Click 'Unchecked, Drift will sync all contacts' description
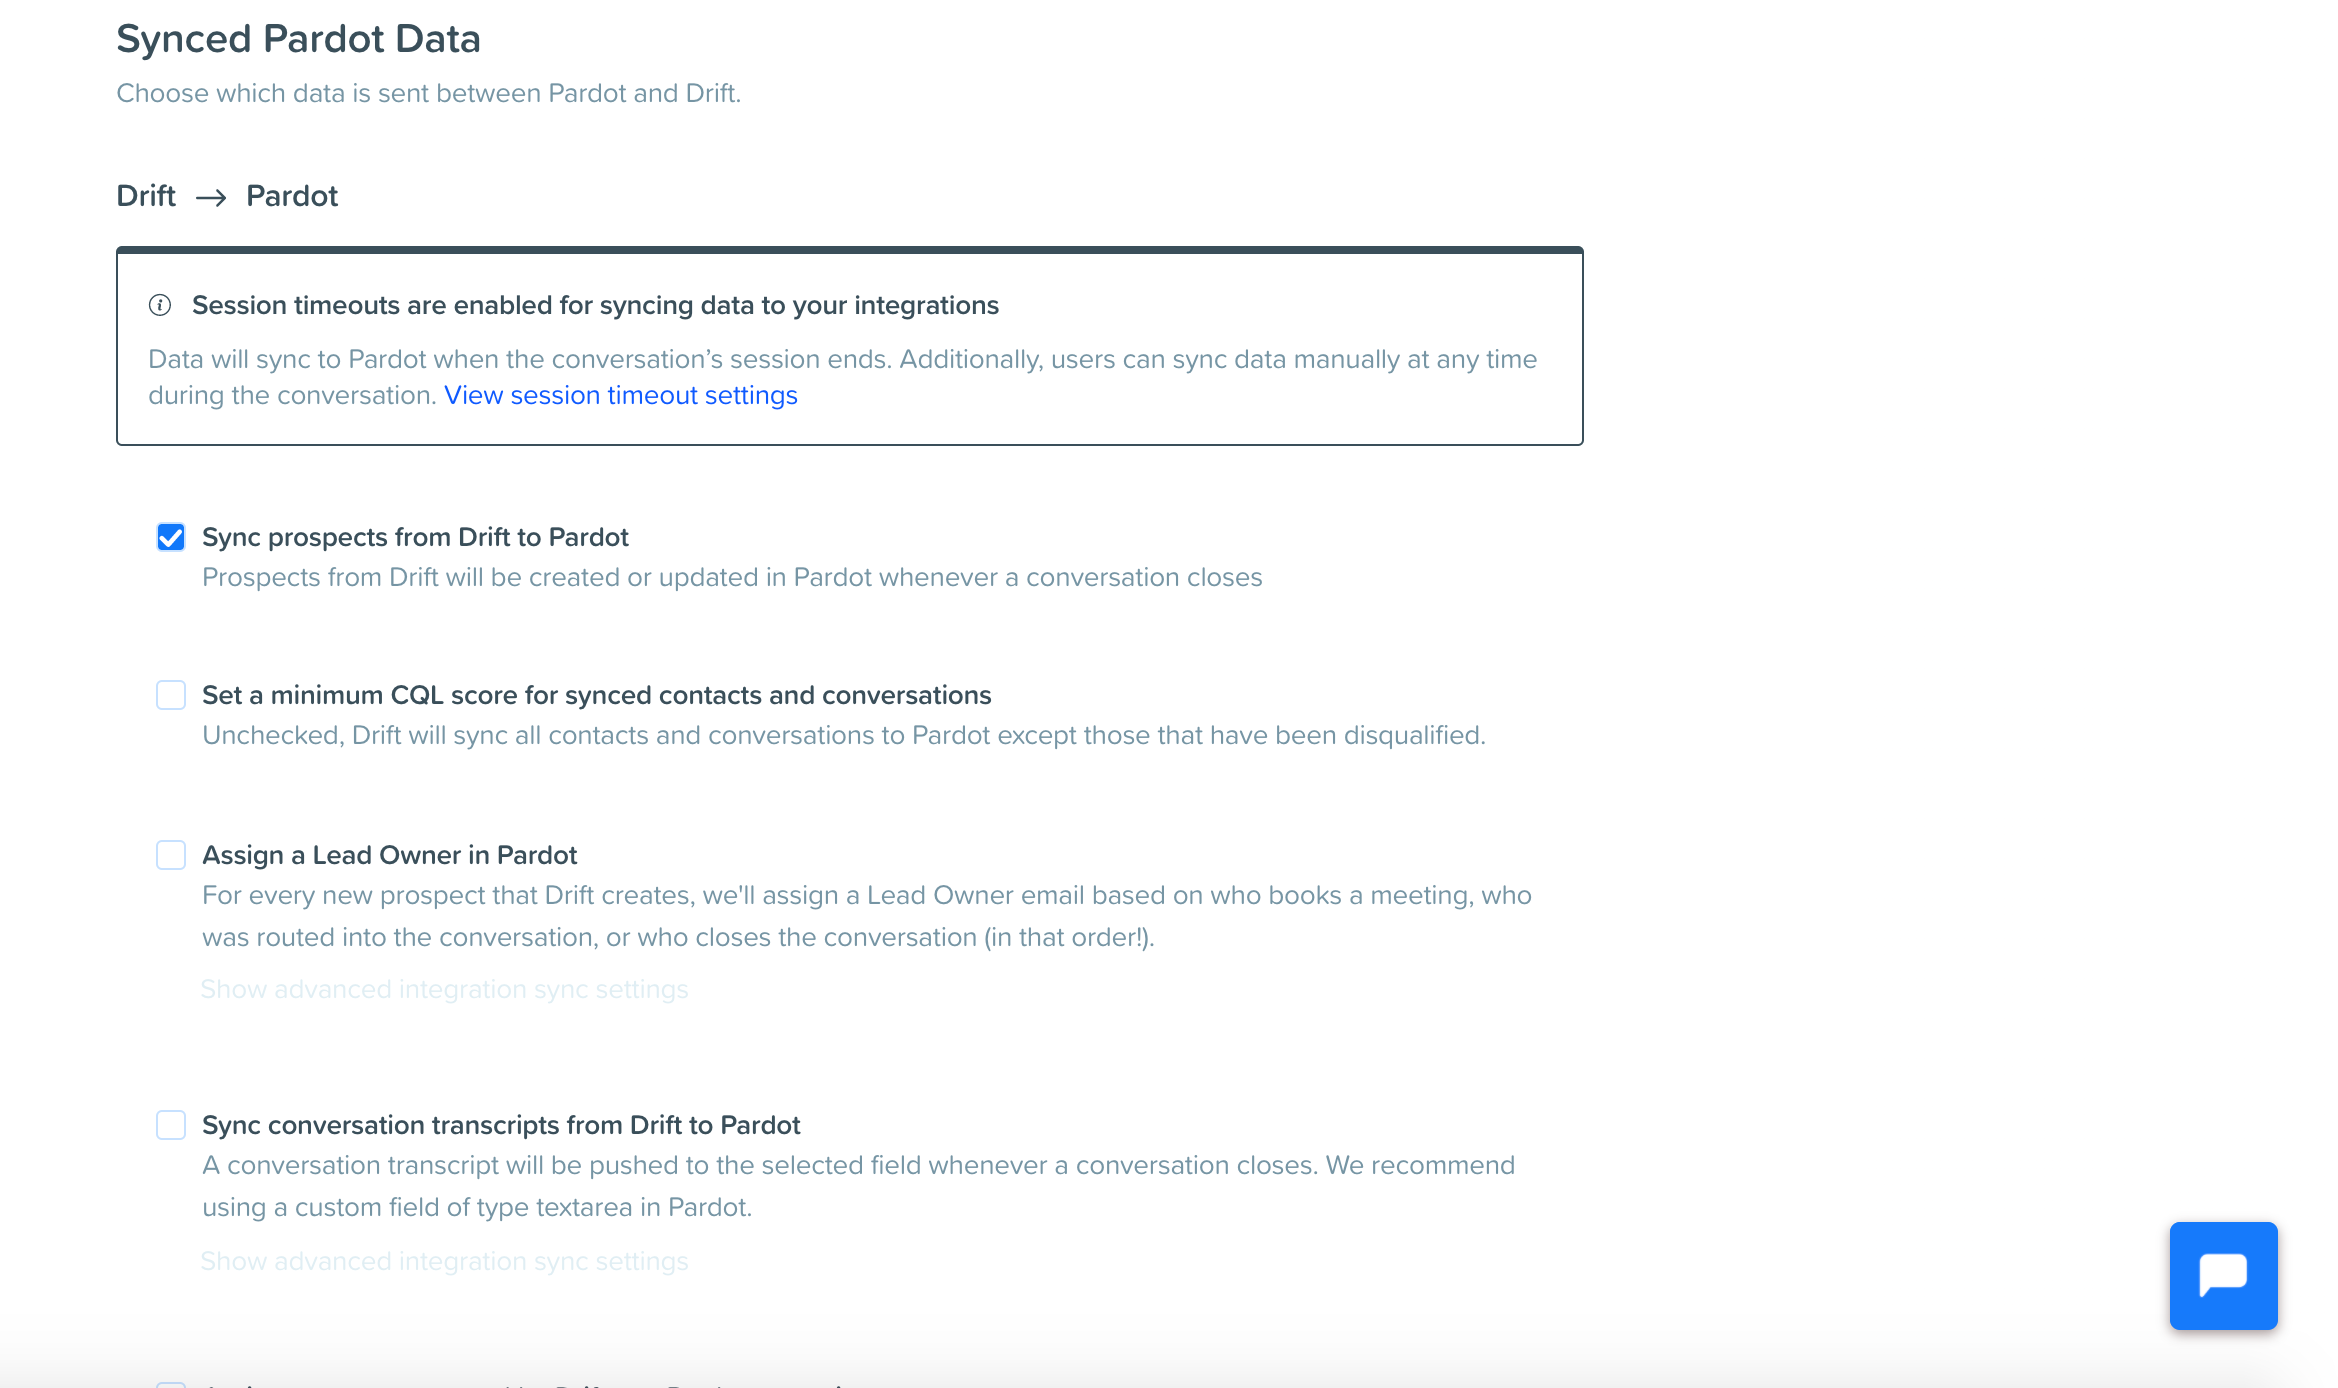 coord(844,735)
